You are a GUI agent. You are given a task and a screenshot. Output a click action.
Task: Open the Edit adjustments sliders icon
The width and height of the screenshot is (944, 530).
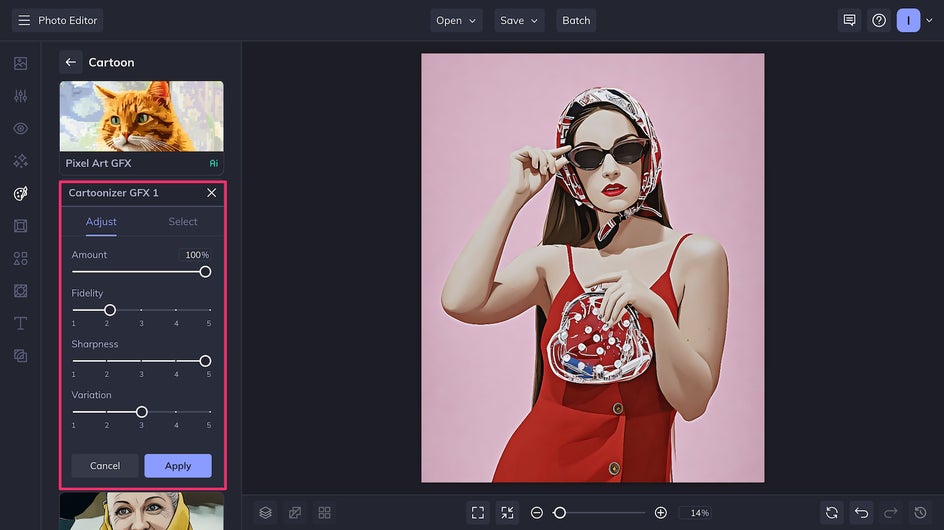click(x=20, y=96)
